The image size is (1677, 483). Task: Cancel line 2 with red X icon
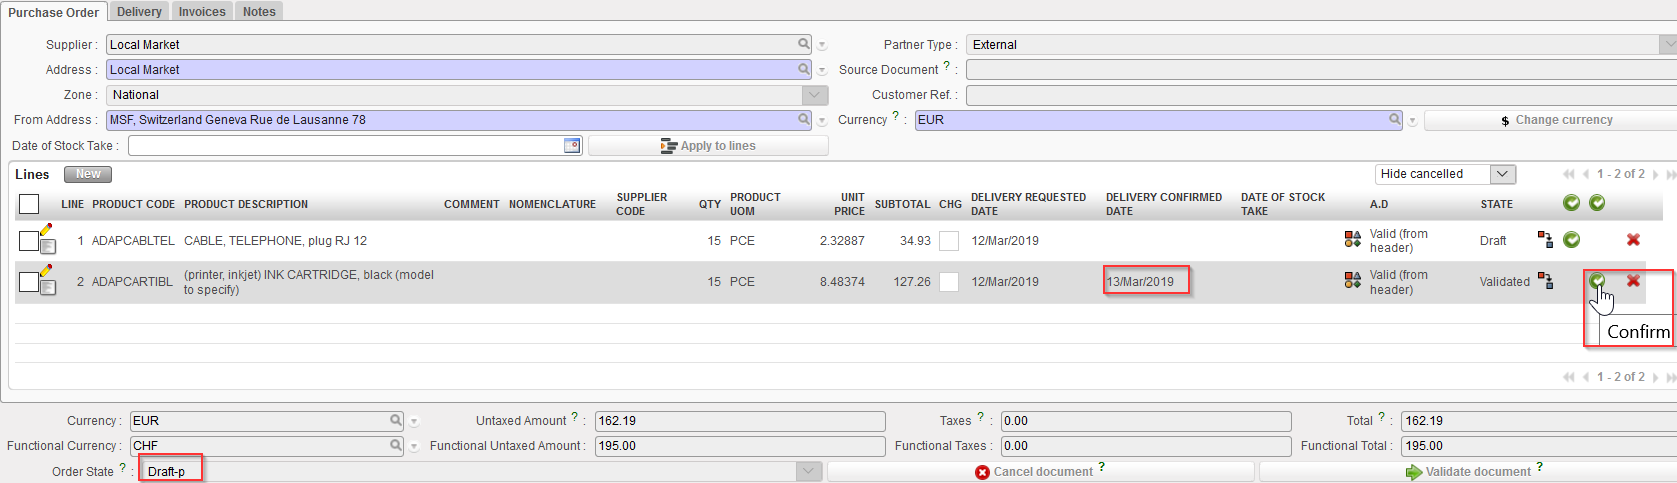(1633, 281)
